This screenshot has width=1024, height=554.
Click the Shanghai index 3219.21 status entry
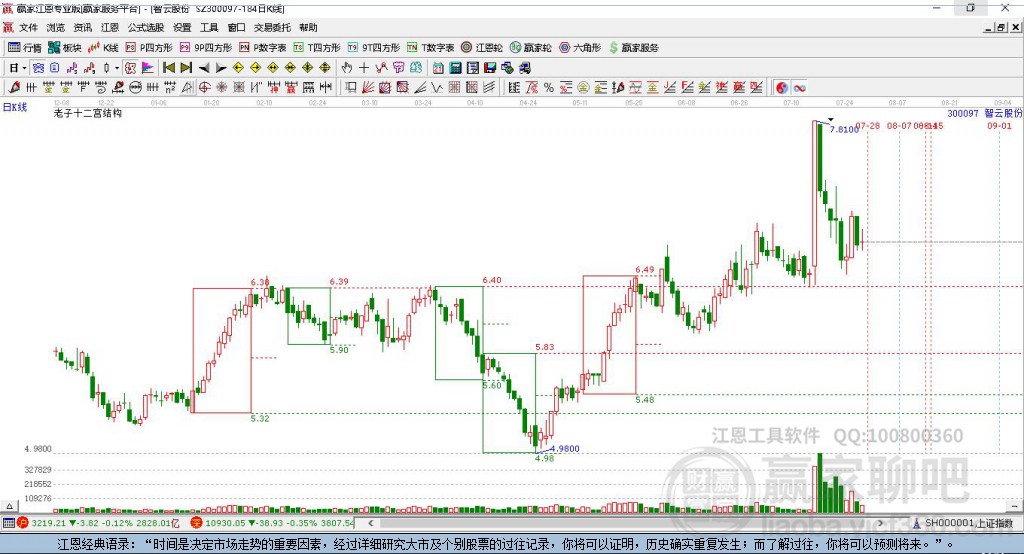tap(104, 523)
